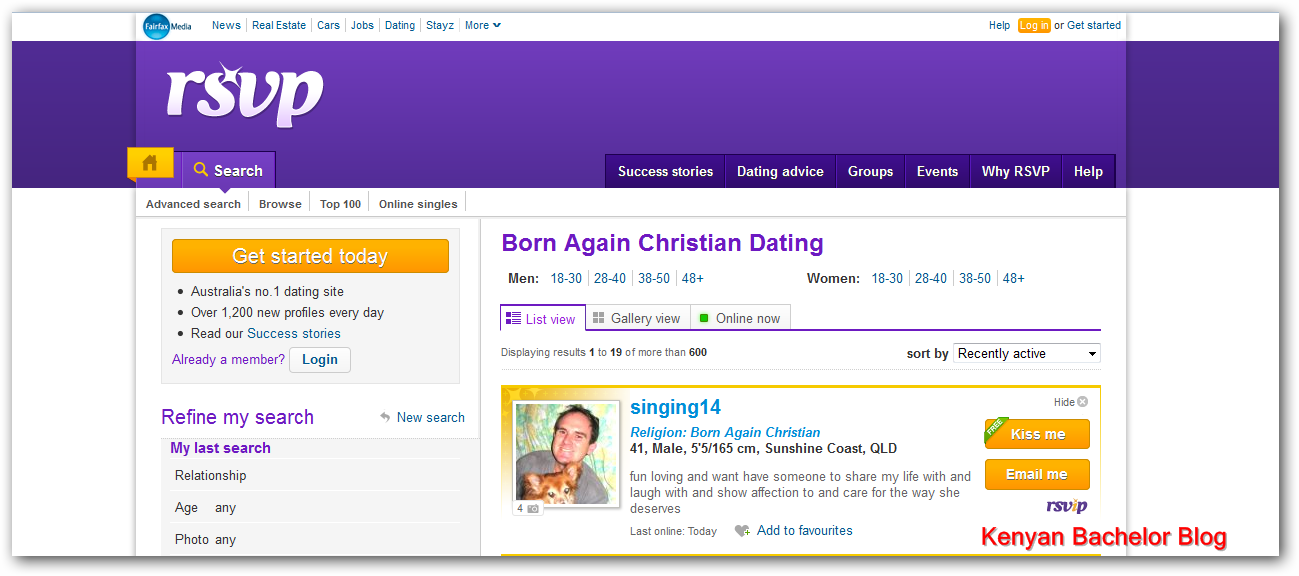Screen dimensions: 1299x576
Task: Open Success stories menu item
Action: (x=665, y=171)
